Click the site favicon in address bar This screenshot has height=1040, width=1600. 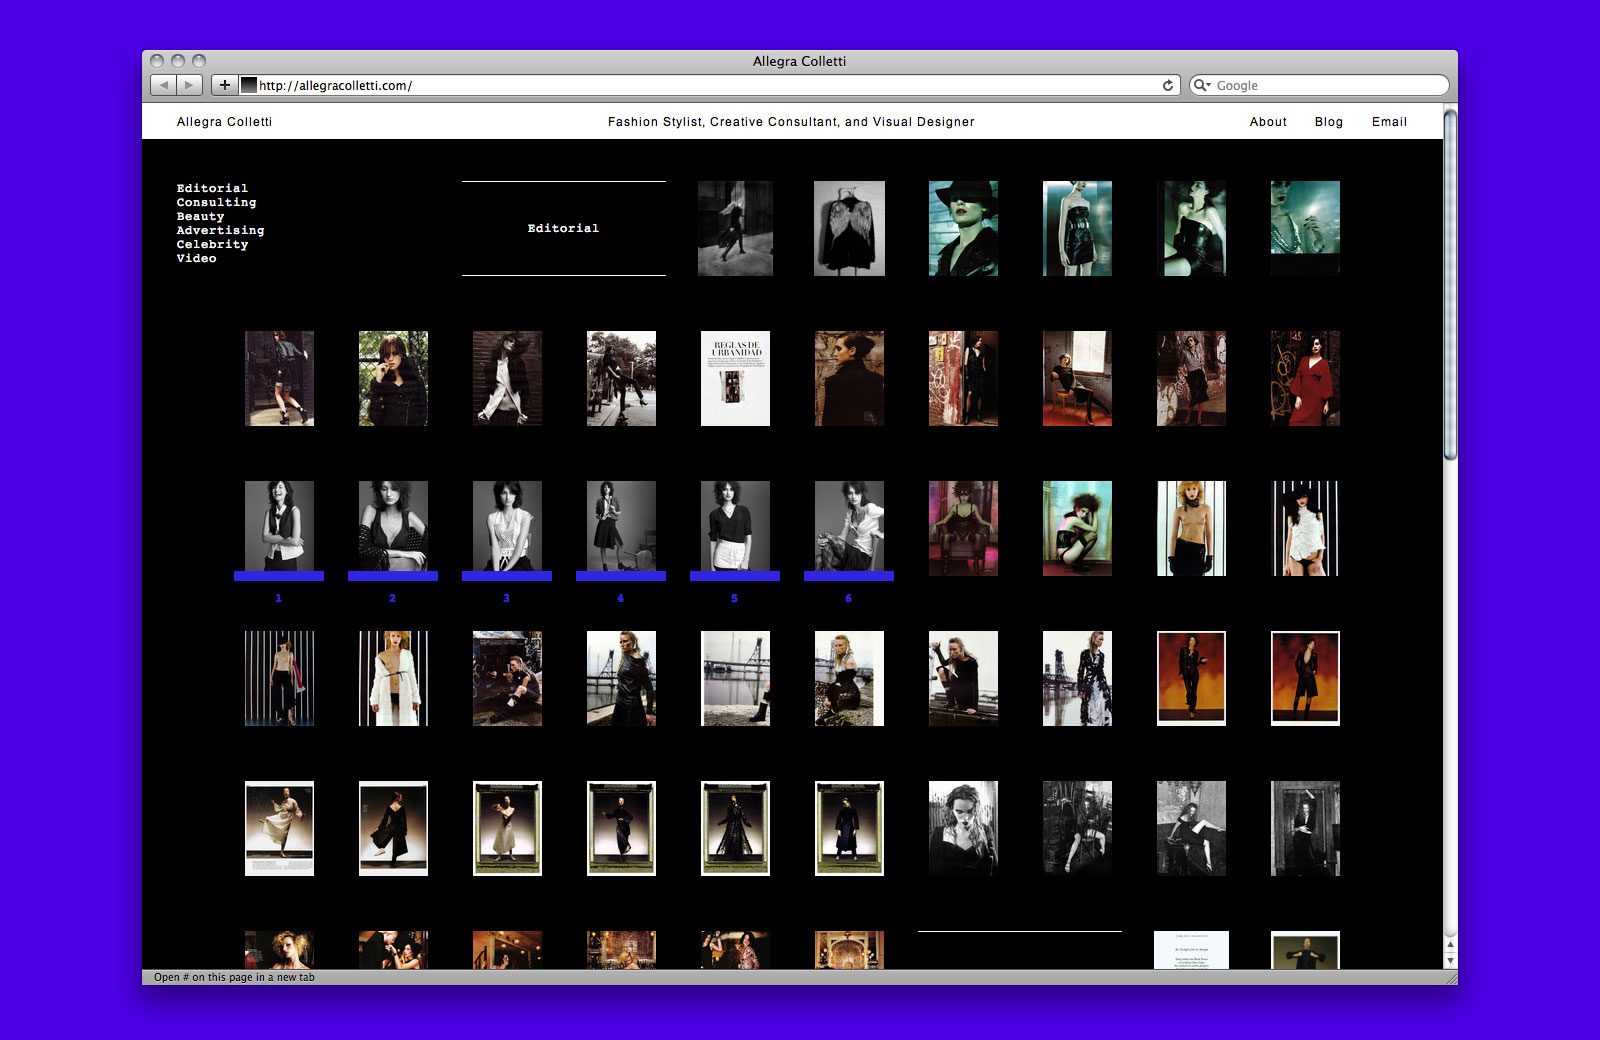(x=249, y=85)
